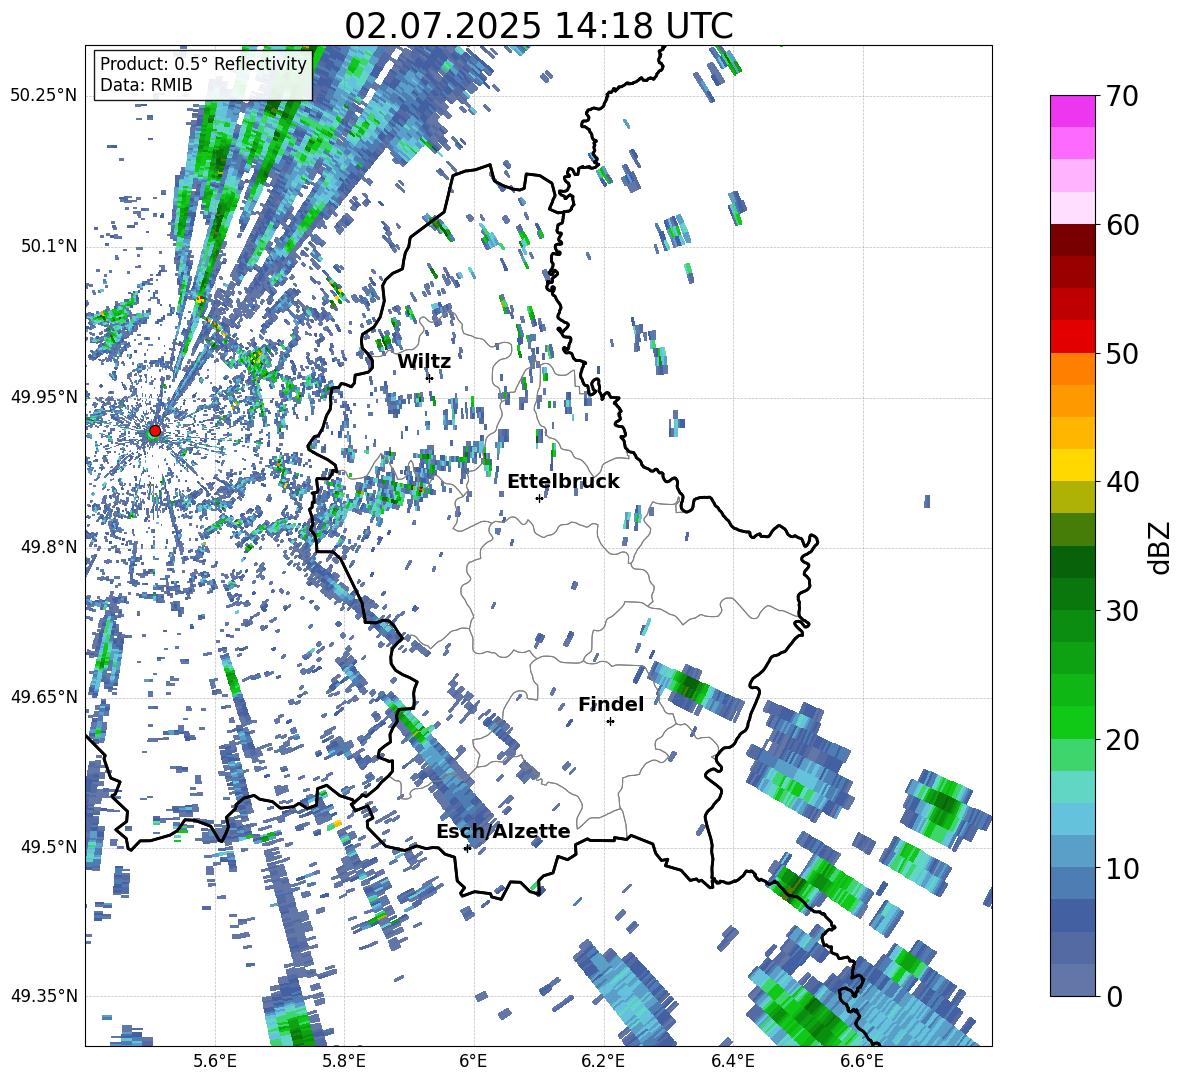Click the Data: RMIB text
Screen dimensions: 1184x1081
click(x=146, y=85)
